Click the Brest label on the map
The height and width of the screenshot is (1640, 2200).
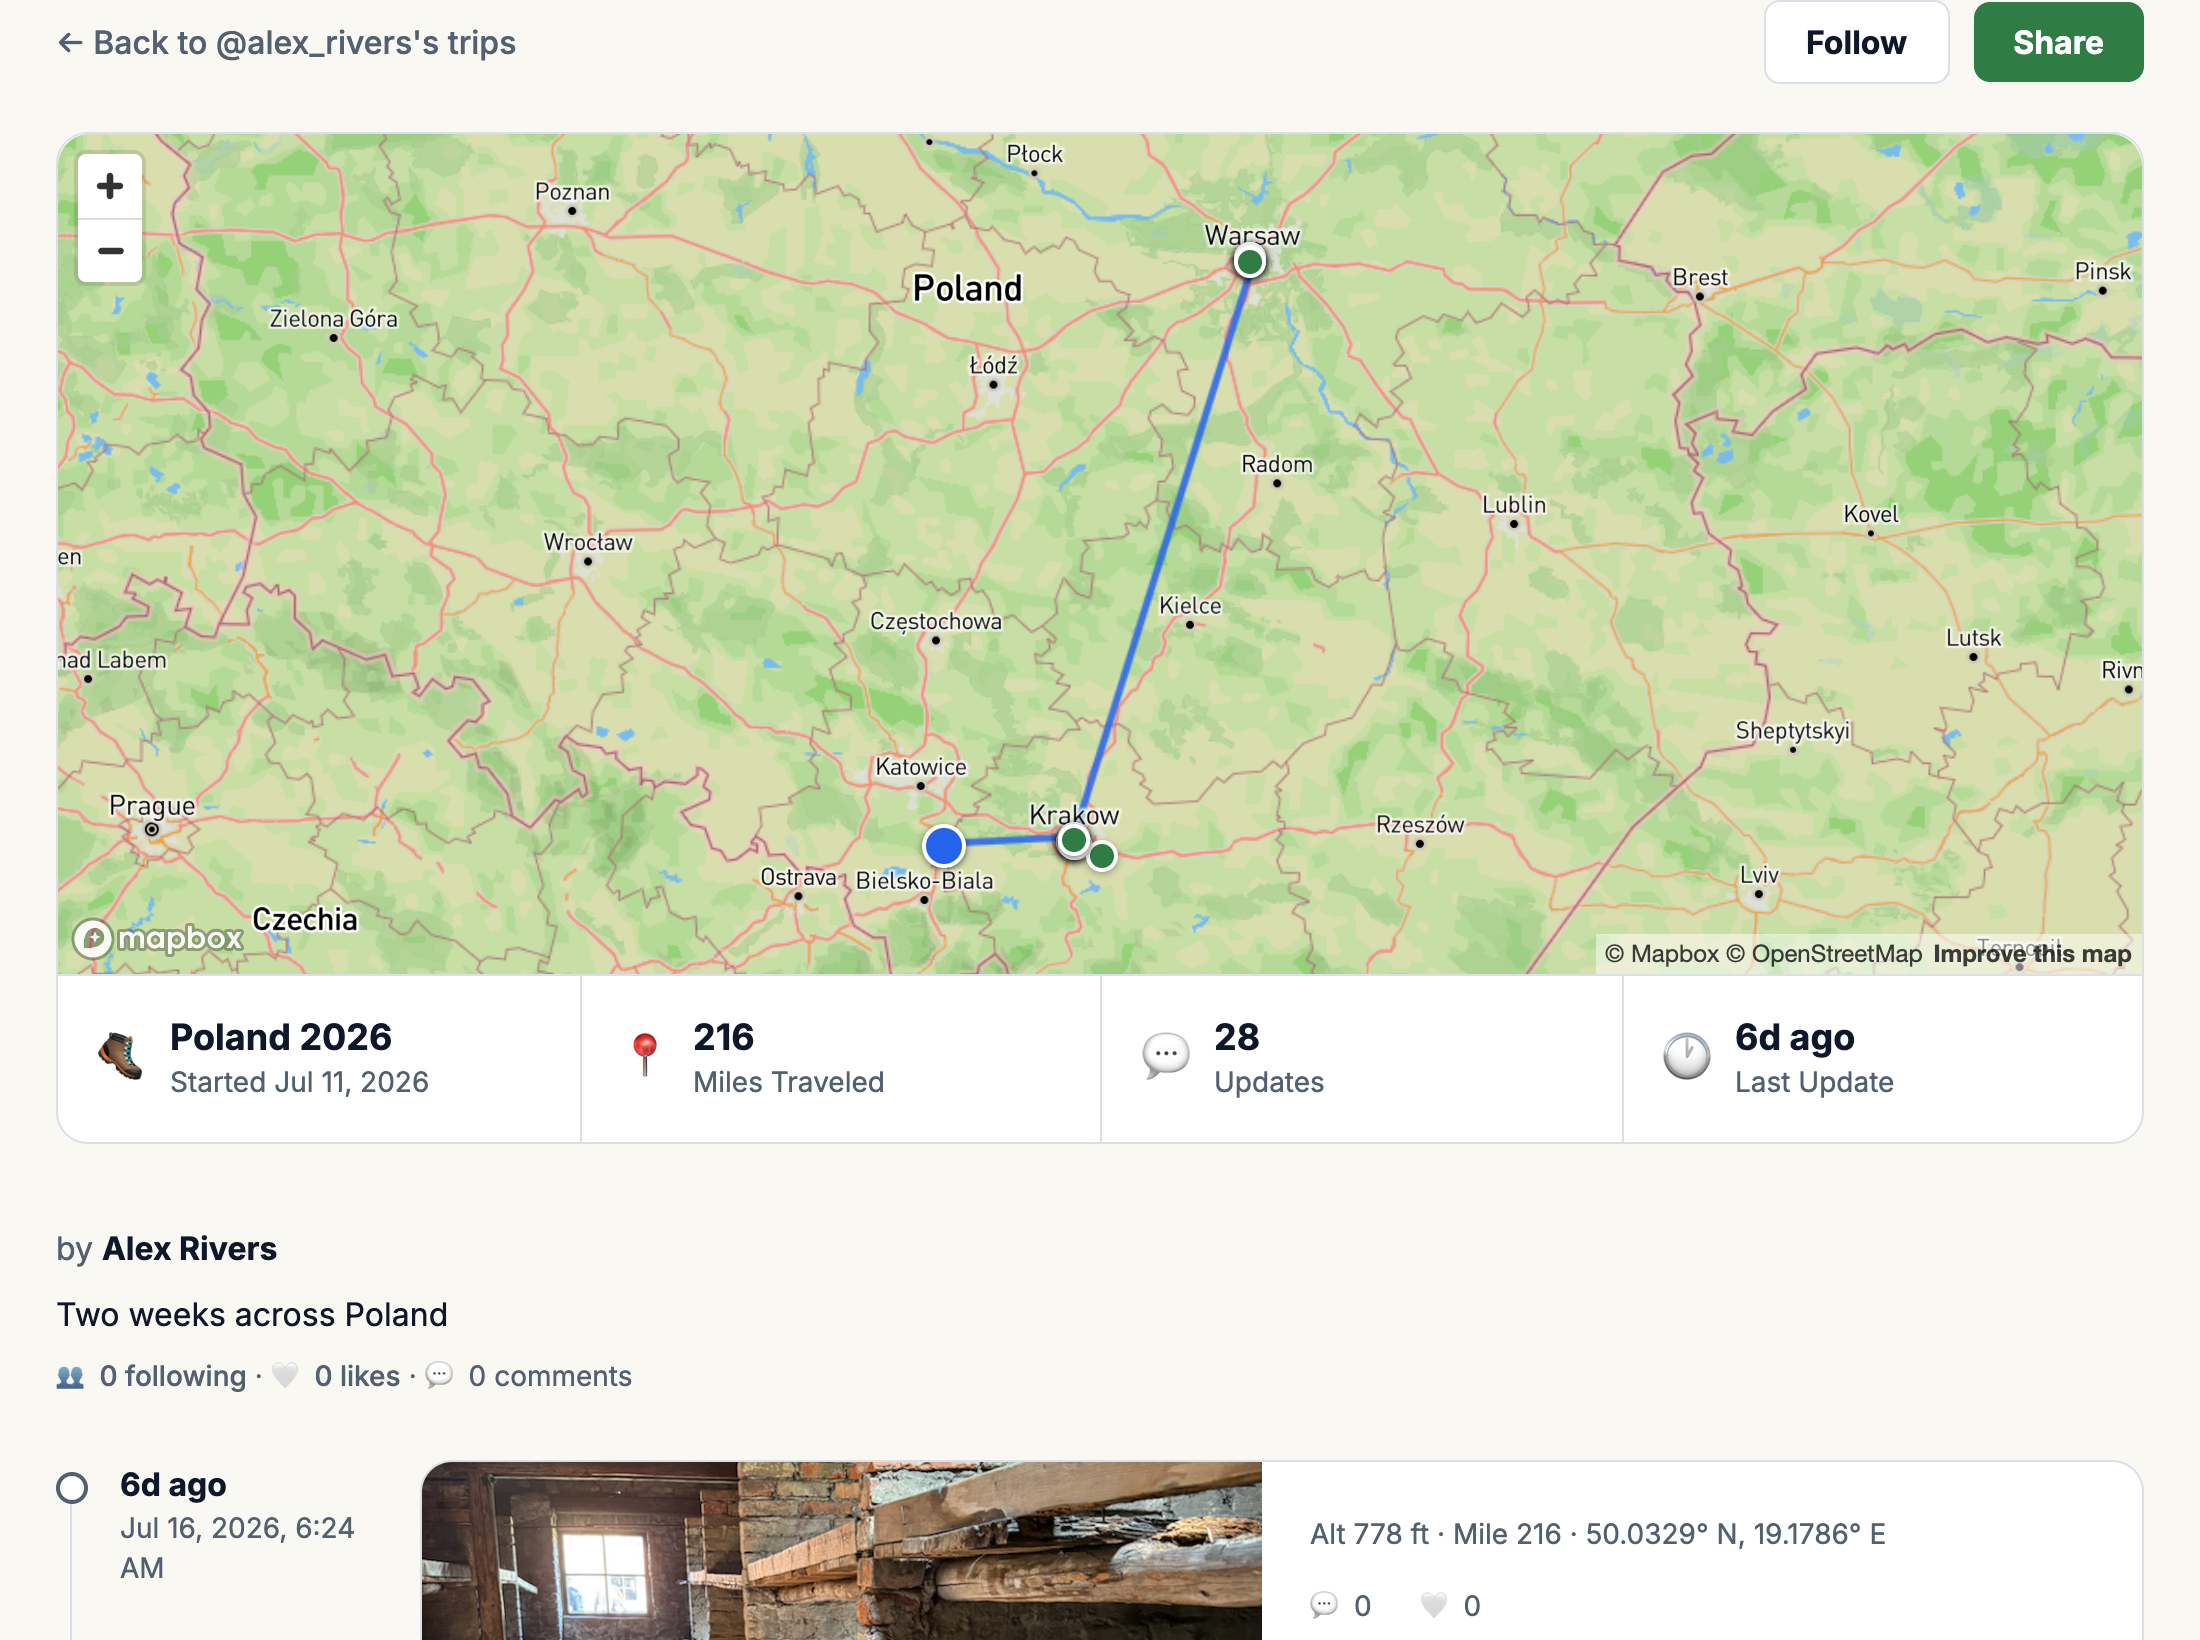pos(1700,277)
